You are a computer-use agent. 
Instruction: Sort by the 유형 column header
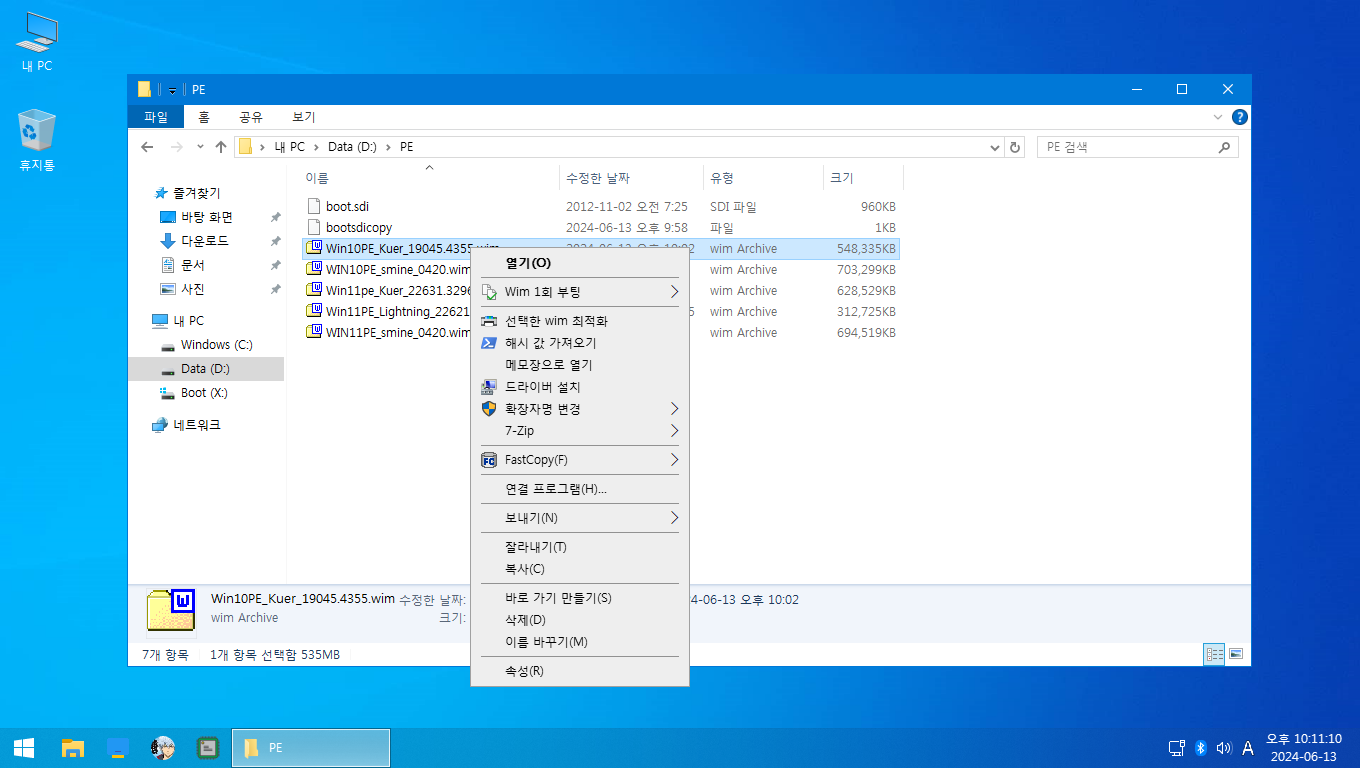[763, 178]
